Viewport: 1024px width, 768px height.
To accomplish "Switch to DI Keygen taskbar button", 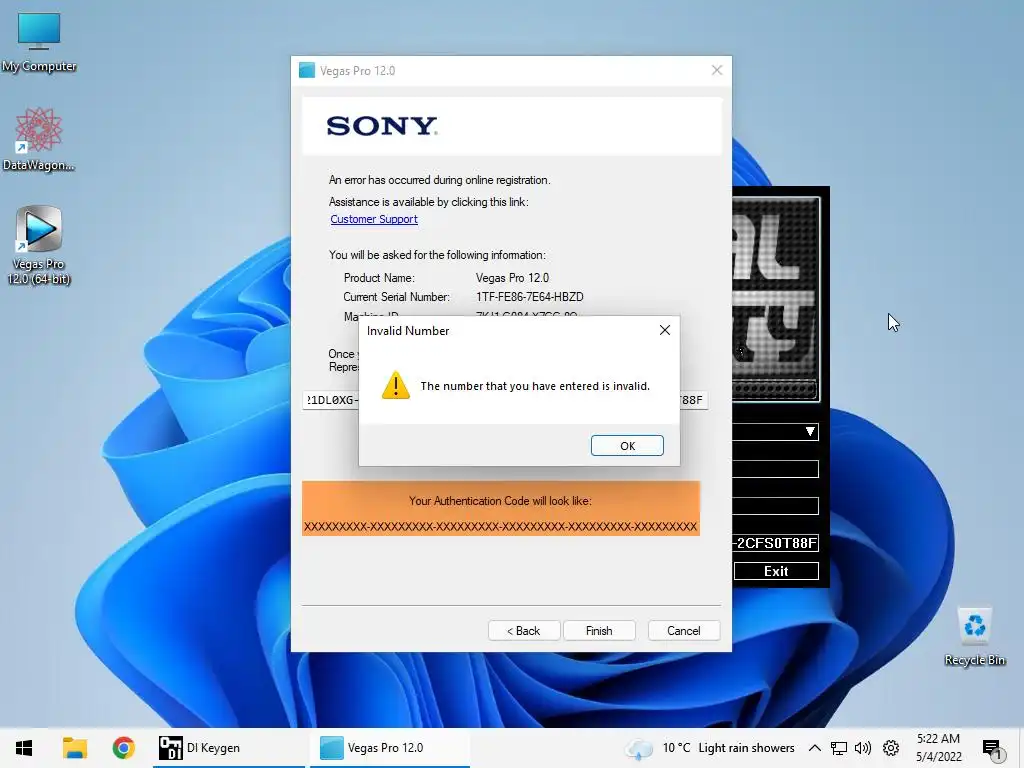I will point(229,748).
